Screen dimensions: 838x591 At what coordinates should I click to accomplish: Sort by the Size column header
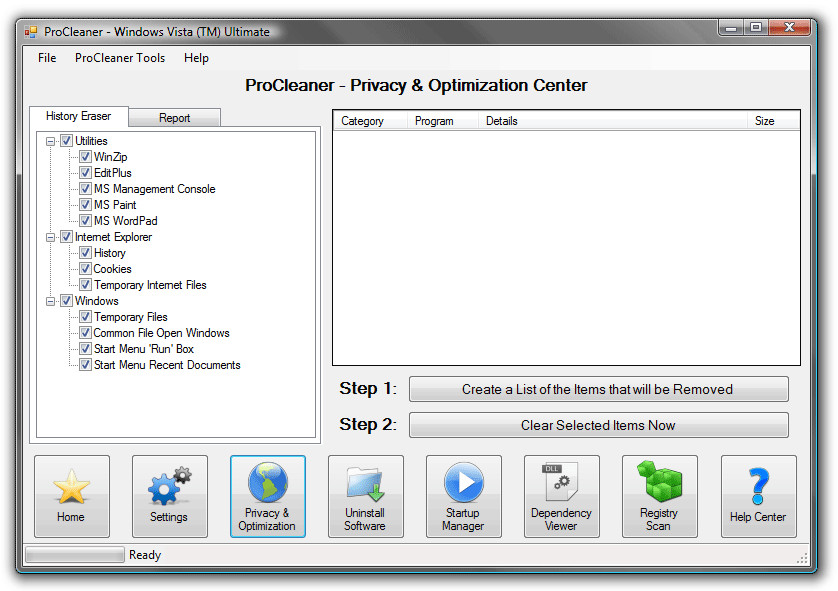point(773,121)
